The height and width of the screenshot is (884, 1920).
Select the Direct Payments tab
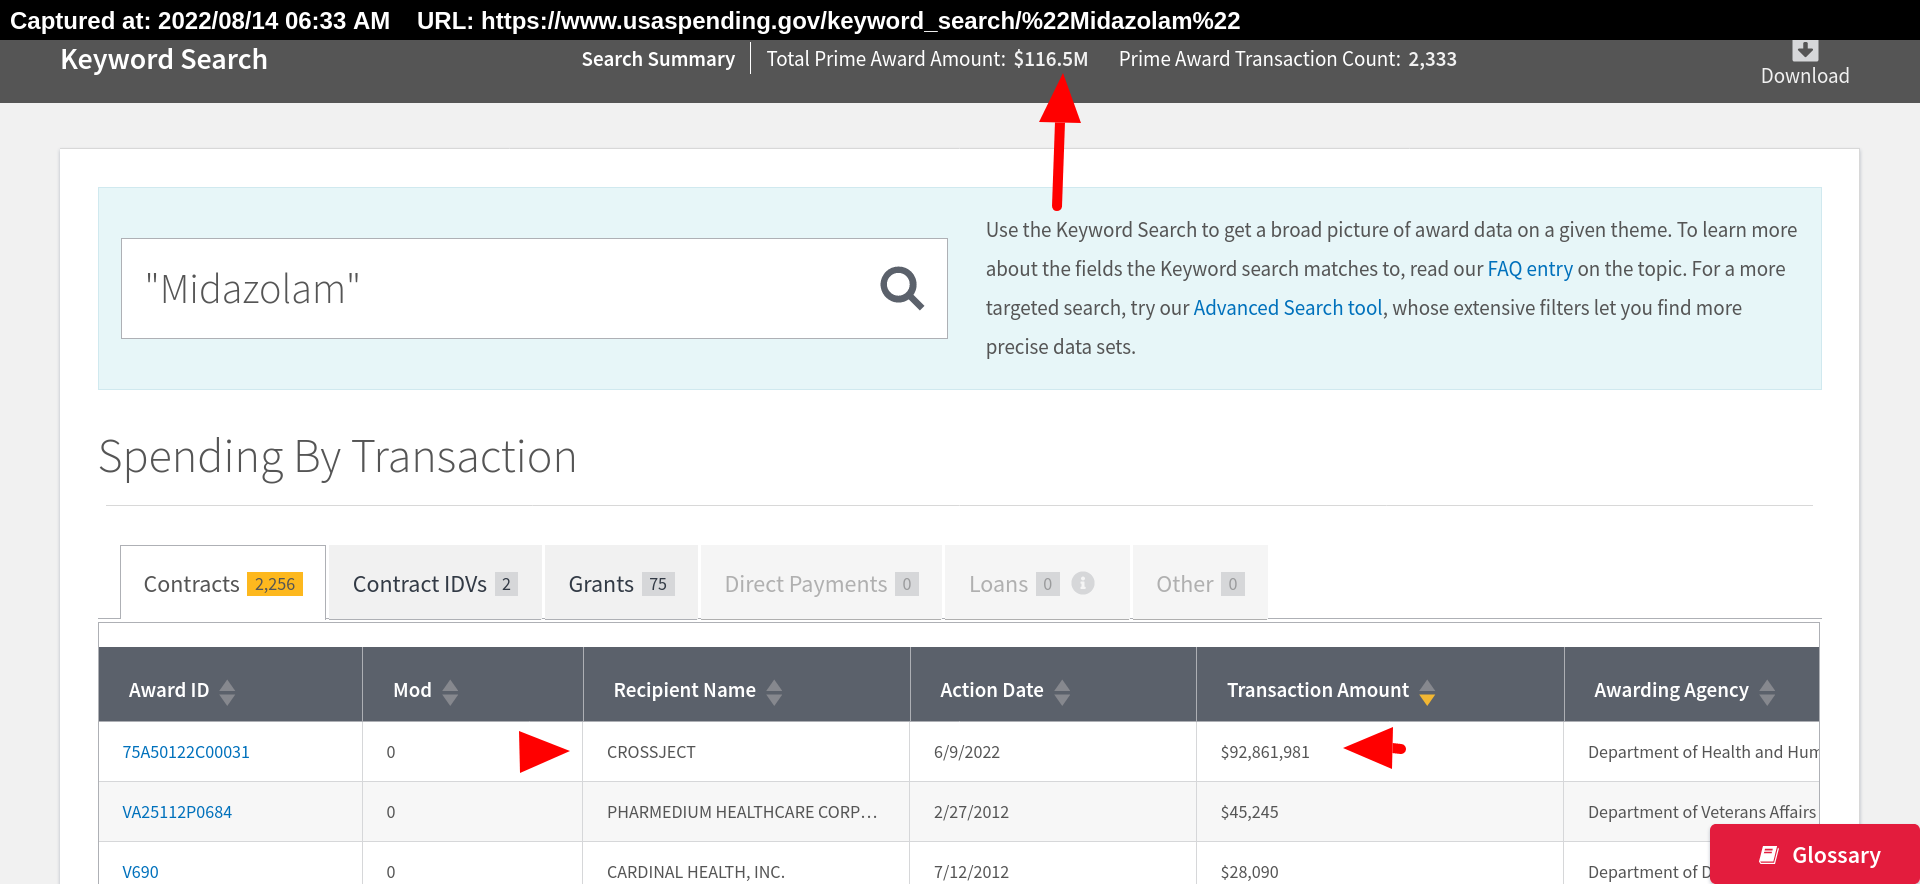click(821, 584)
